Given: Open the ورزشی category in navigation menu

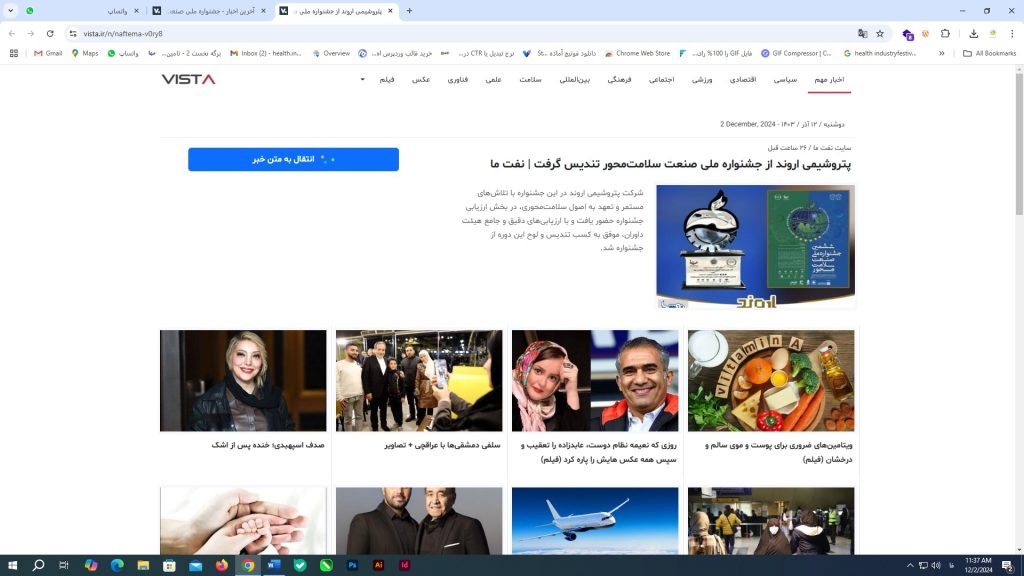Looking at the screenshot, I should [702, 79].
